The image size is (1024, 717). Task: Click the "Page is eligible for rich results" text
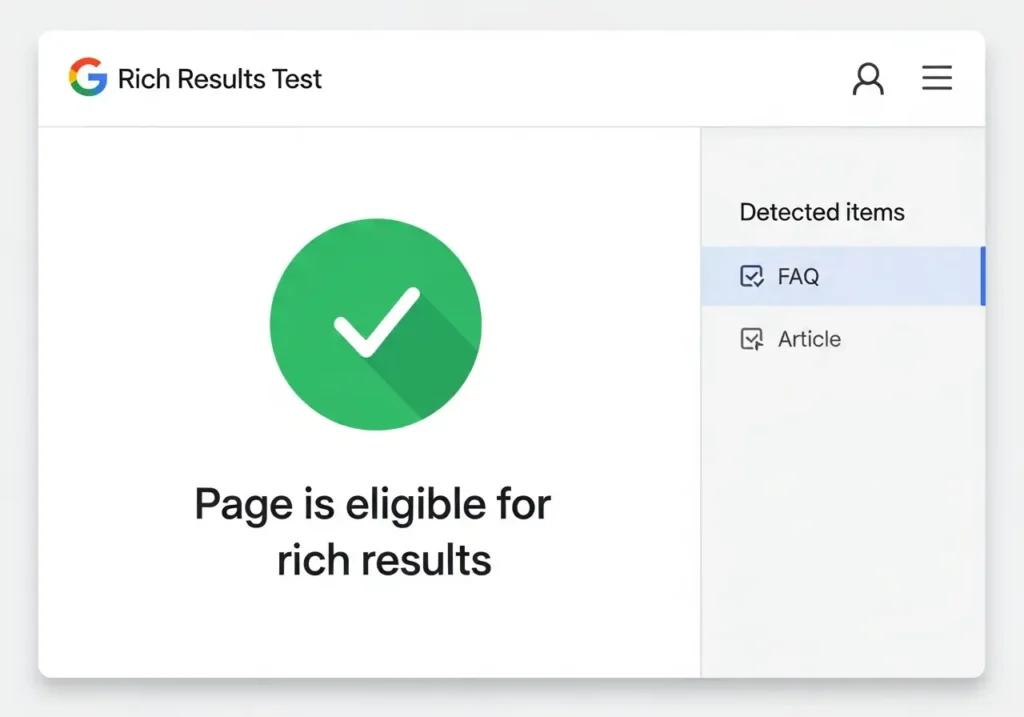pos(373,531)
